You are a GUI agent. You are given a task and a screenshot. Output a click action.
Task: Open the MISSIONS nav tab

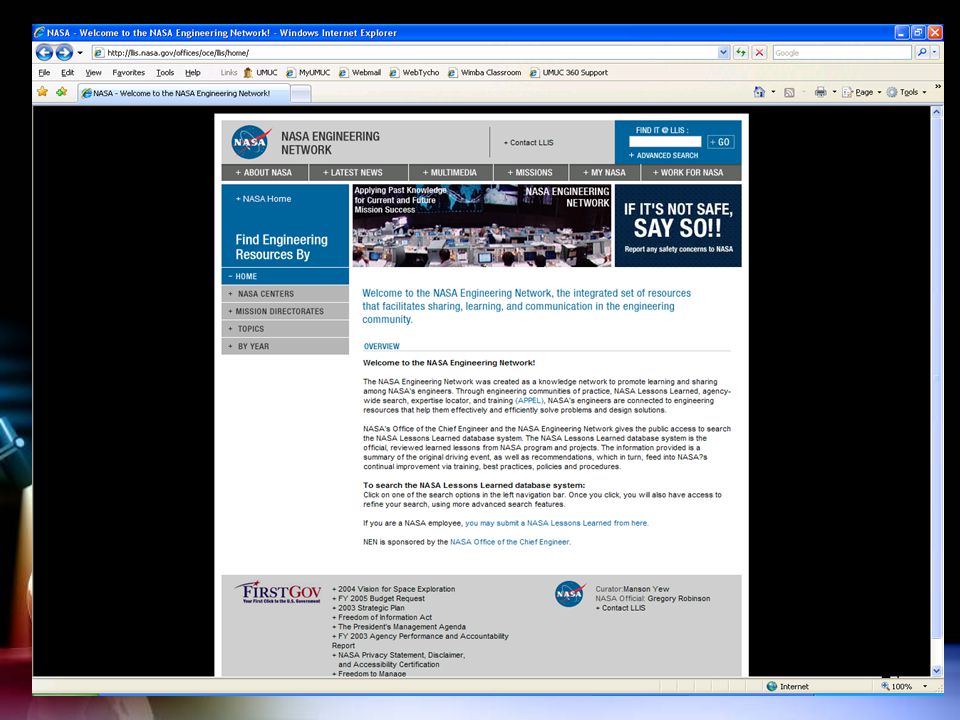[x=530, y=173]
